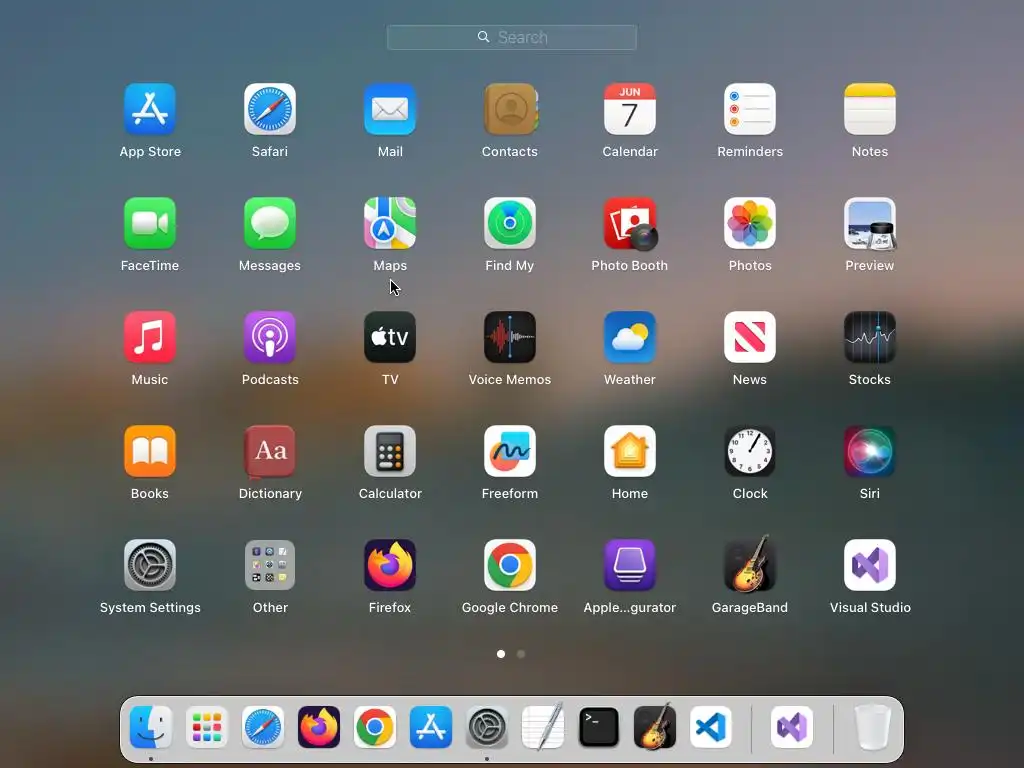Screen dimensions: 1024x768
Task: Open System Settings from the Launchpad grid
Action: 150,565
